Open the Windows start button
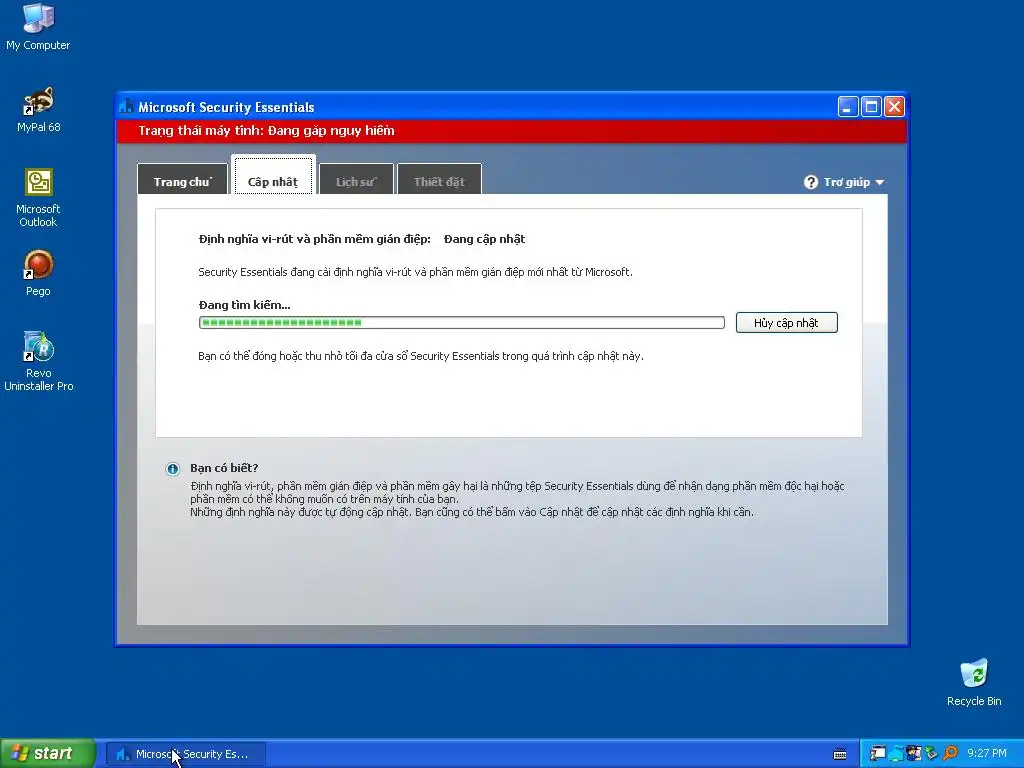Screen dimensions: 1024x768 pos(48,754)
